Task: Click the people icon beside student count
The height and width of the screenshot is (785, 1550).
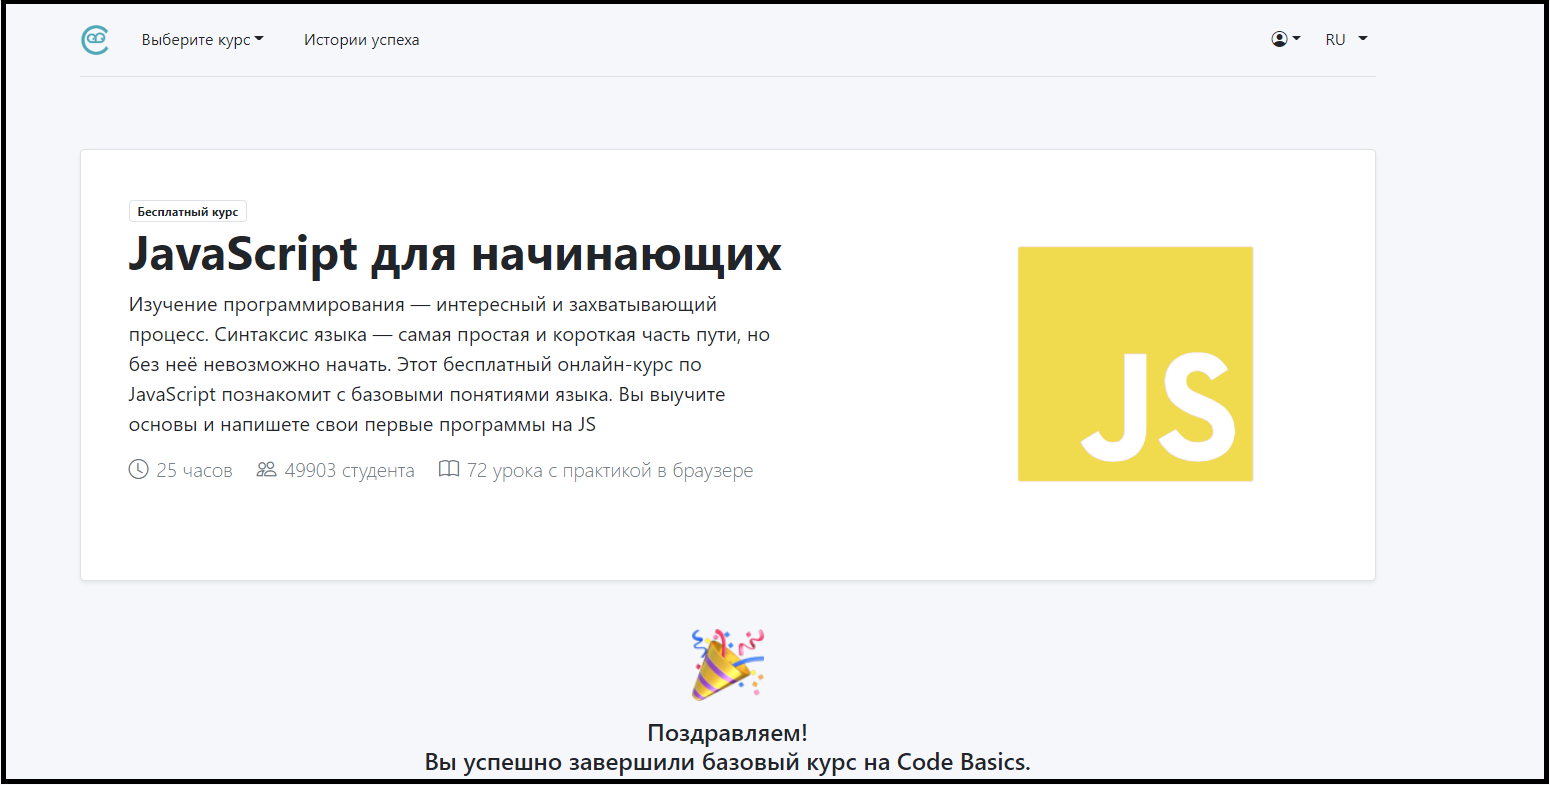Action: (266, 470)
